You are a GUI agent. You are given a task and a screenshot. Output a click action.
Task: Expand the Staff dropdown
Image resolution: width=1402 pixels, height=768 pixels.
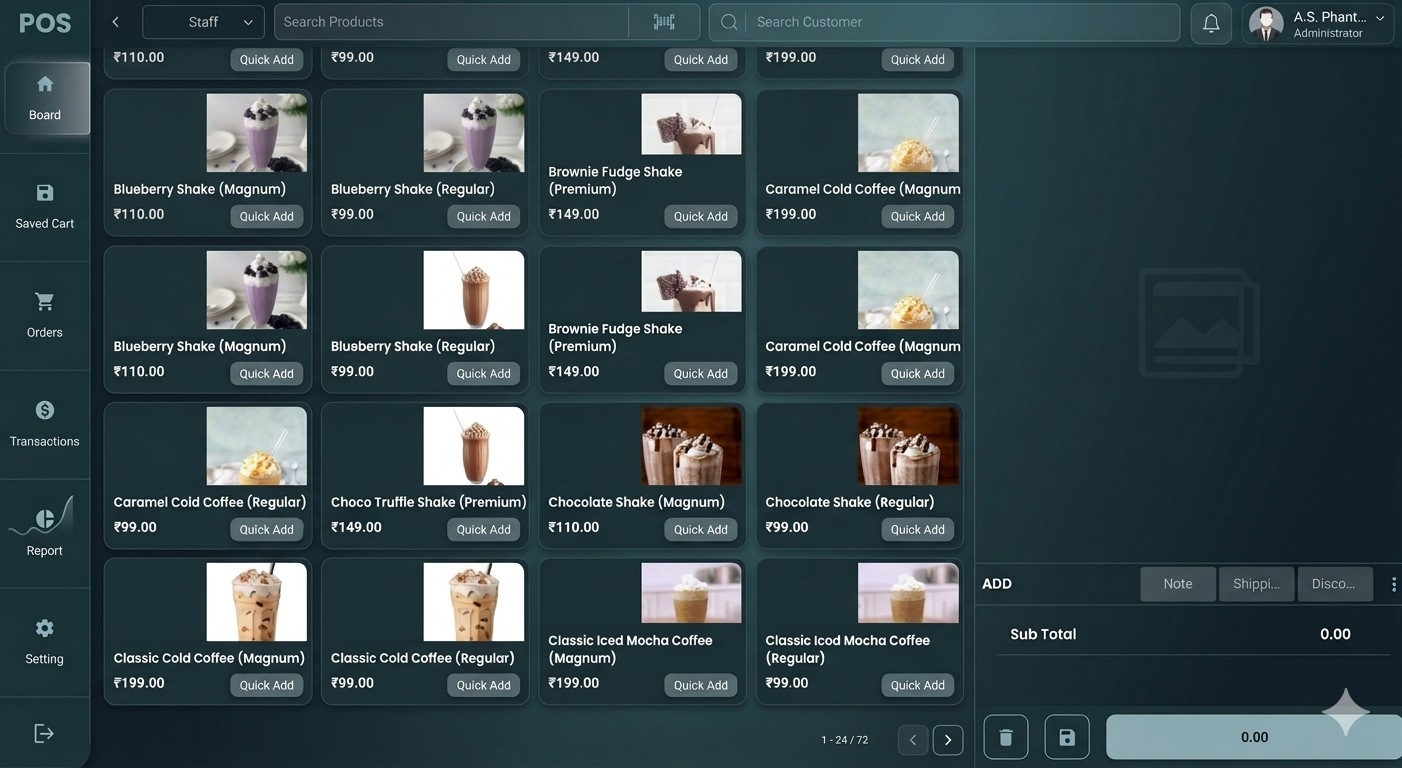[204, 22]
